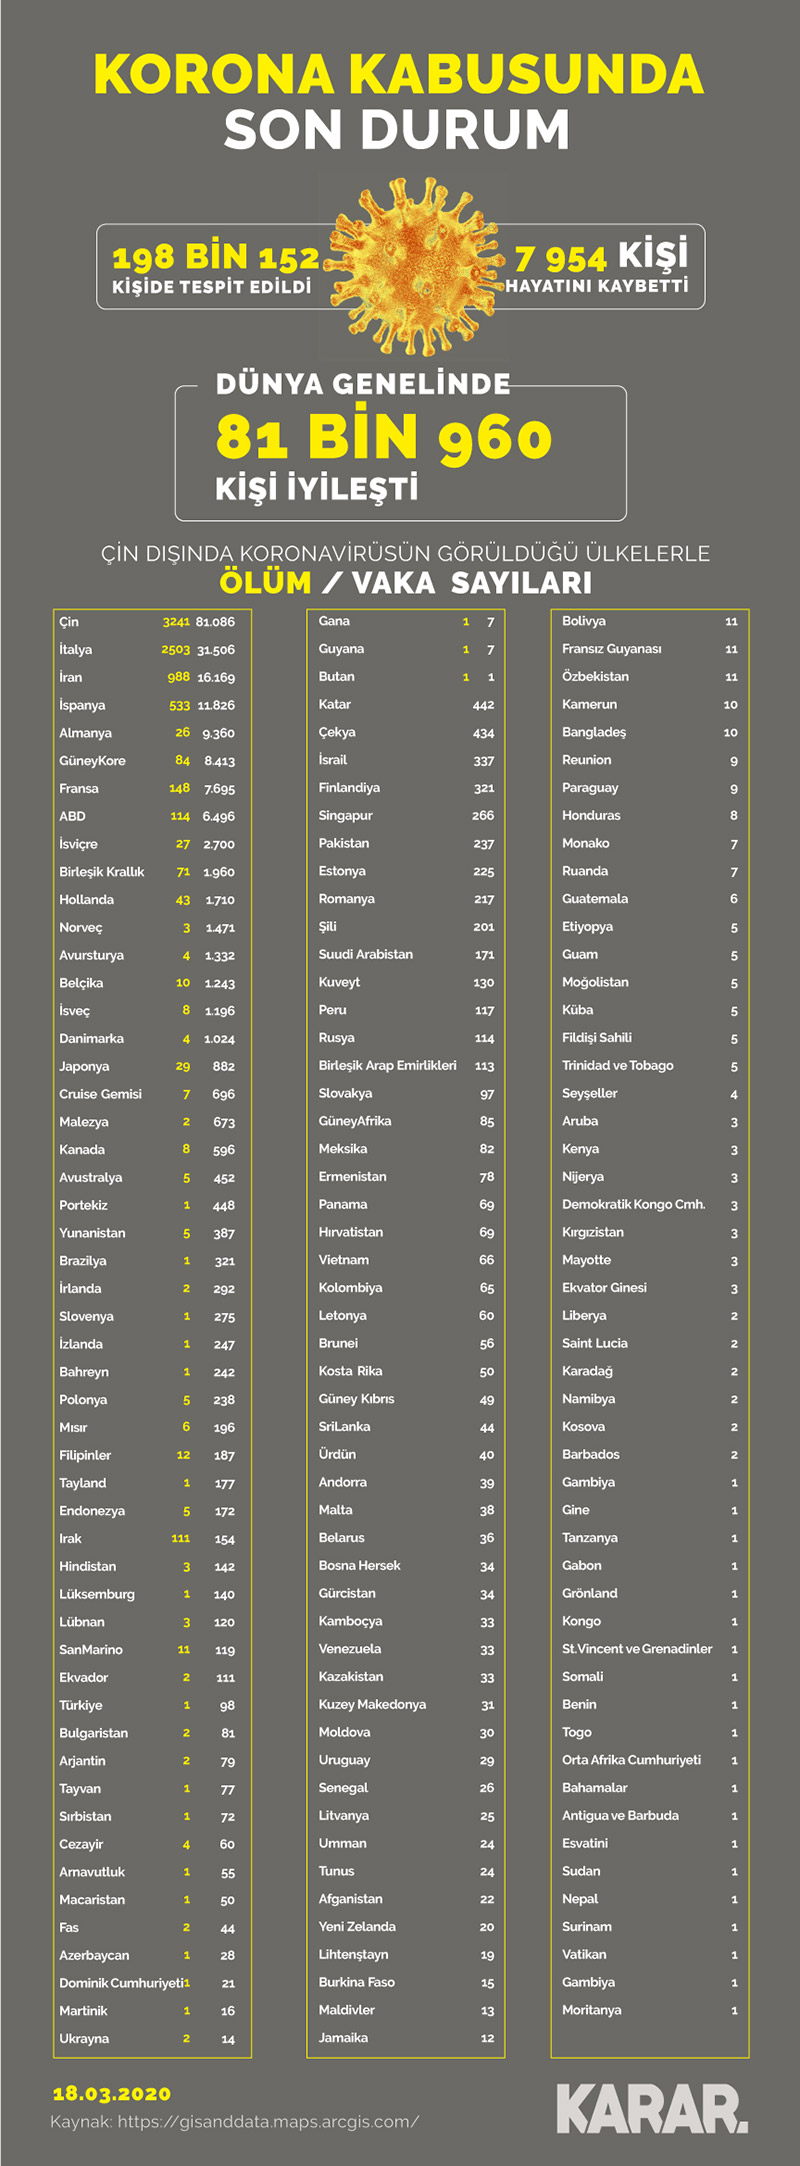The width and height of the screenshot is (800, 2166).
Task: Click the Bolivya entry in the right column
Action: point(584,622)
